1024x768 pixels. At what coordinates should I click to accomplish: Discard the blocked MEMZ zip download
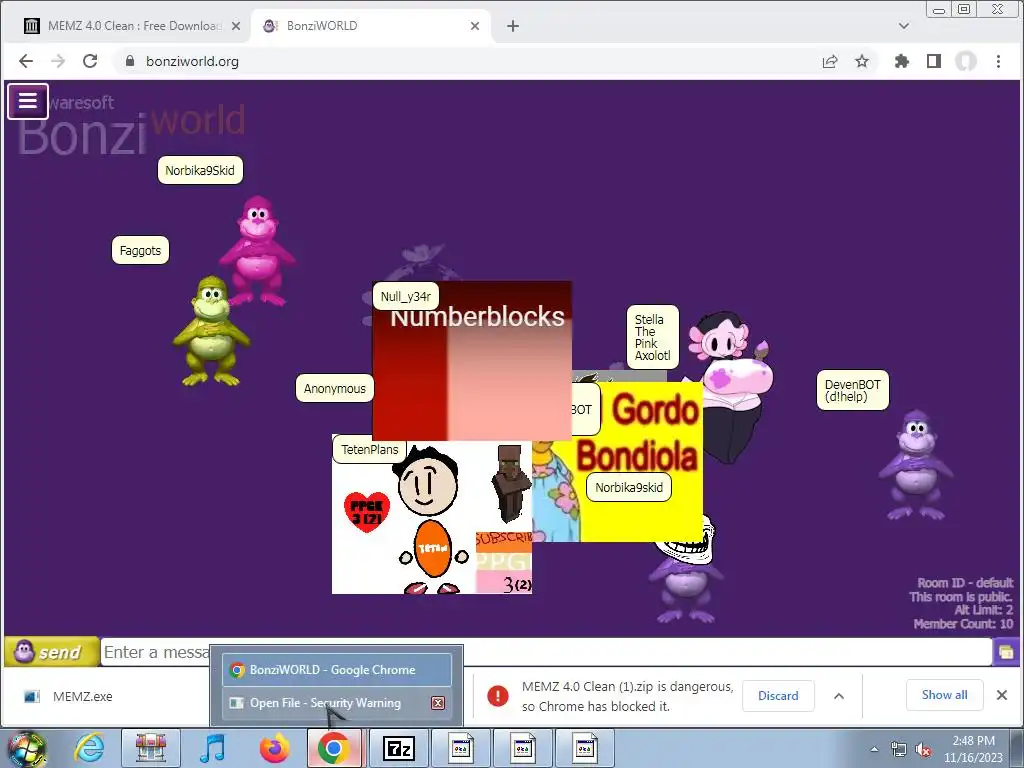[x=778, y=696]
